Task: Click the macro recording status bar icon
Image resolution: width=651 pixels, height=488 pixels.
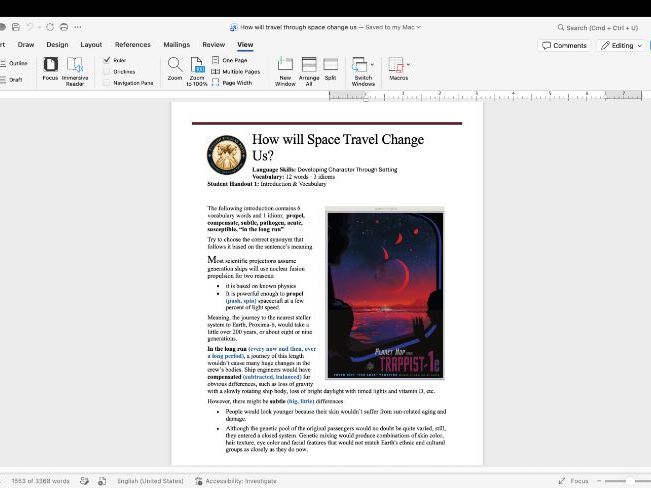Action: click(x=102, y=481)
